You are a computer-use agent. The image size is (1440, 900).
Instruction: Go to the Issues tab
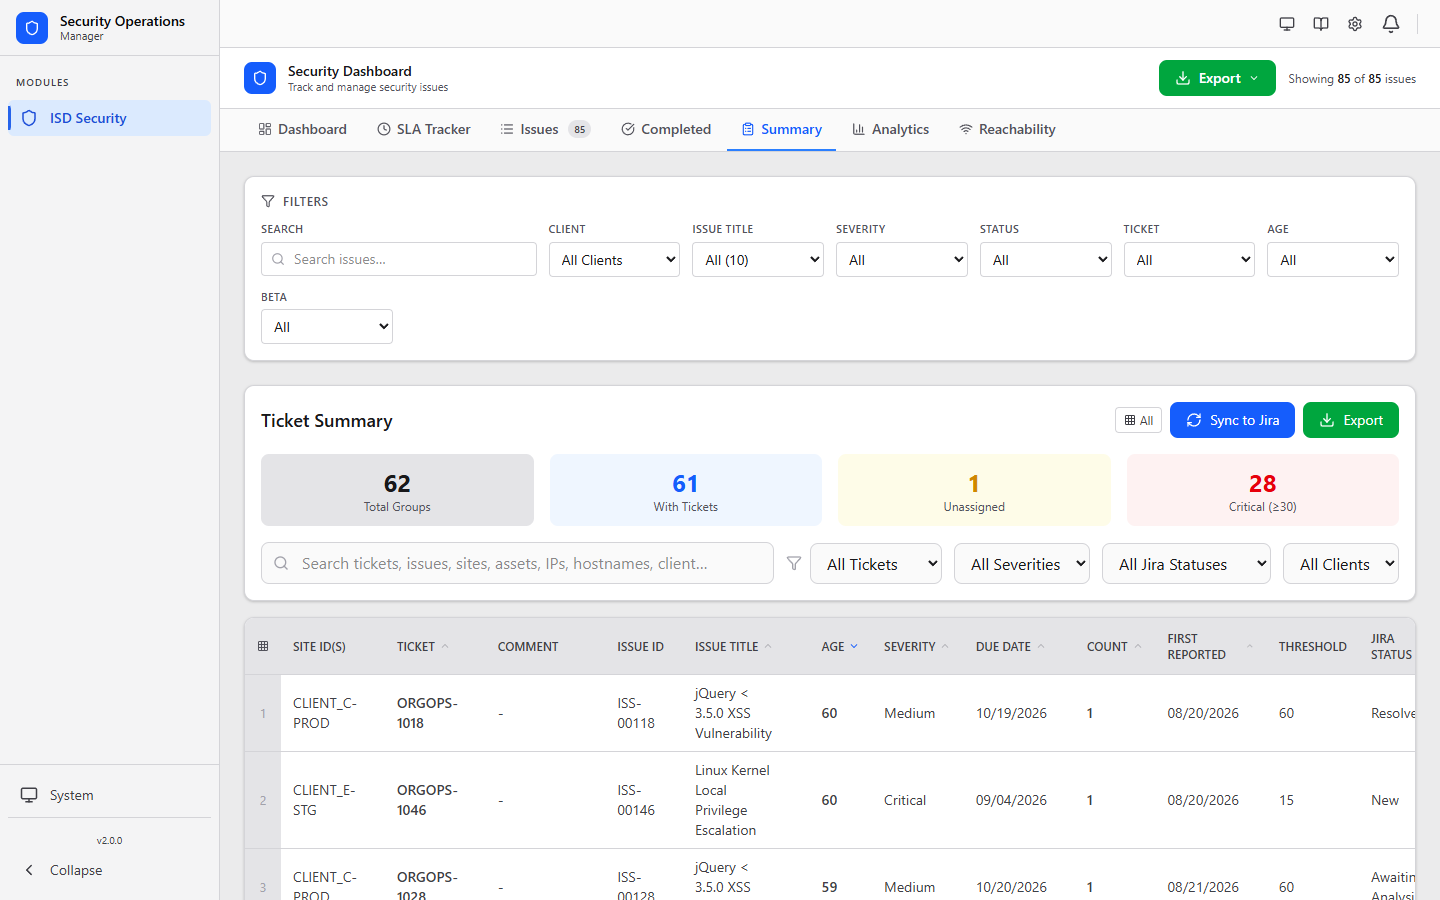click(545, 129)
